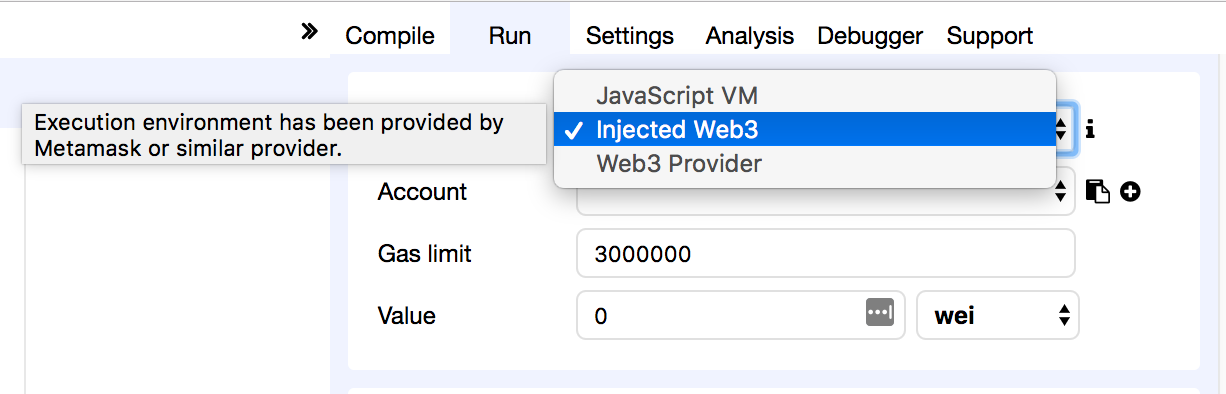Go to the Debugger tab
1226x394 pixels.
(x=870, y=36)
